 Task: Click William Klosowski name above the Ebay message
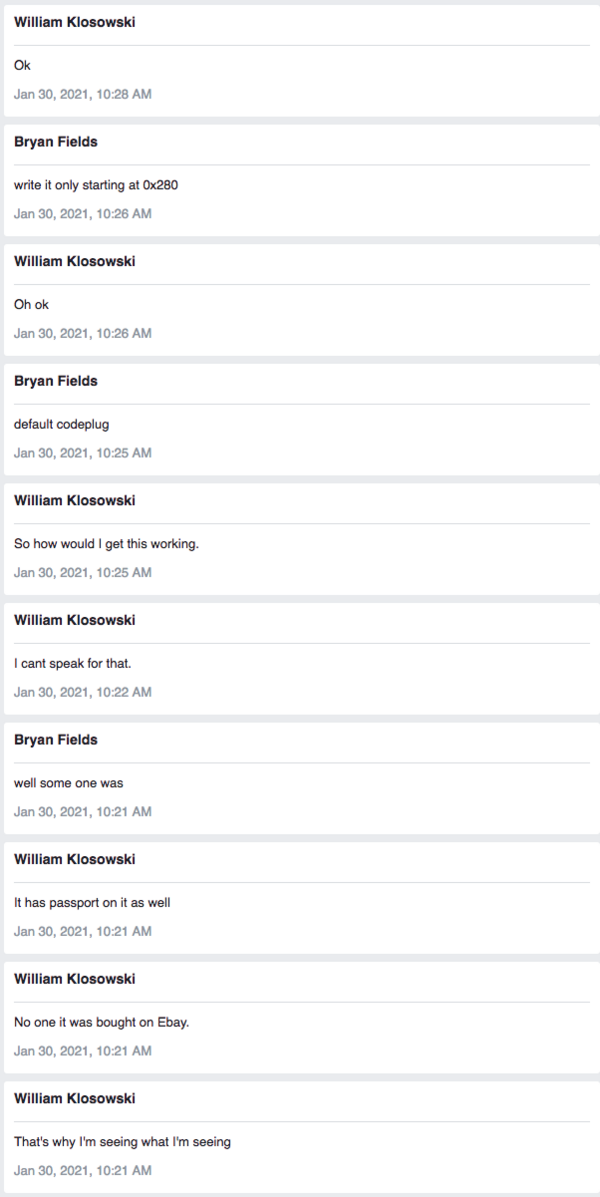pyautogui.click(x=74, y=979)
